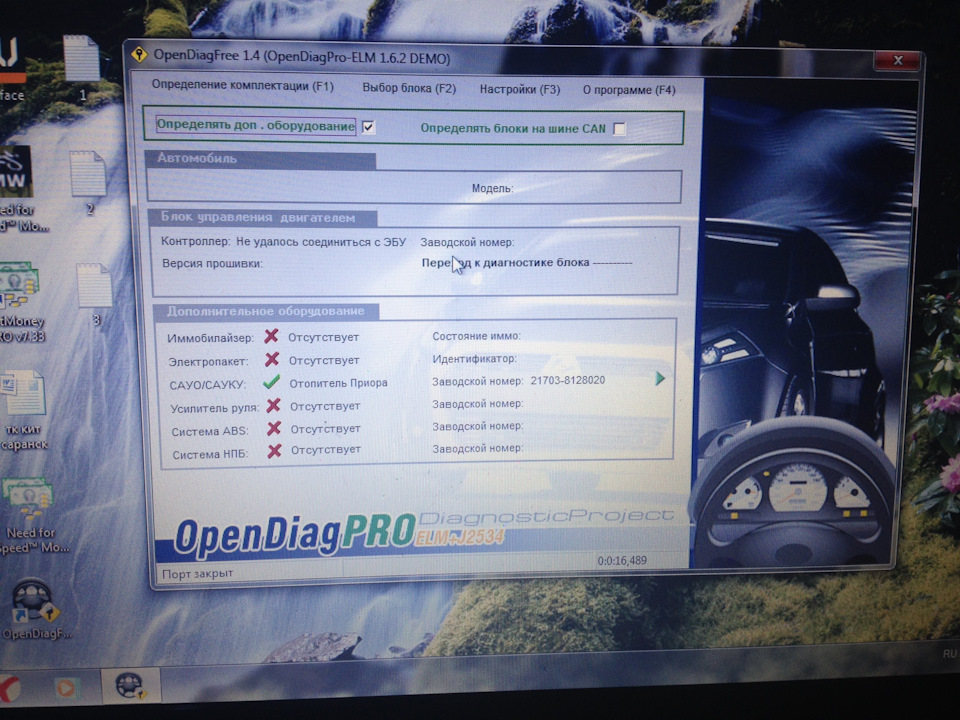960x720 pixels.
Task: Open Настройки (F3) tab
Action: (x=520, y=89)
